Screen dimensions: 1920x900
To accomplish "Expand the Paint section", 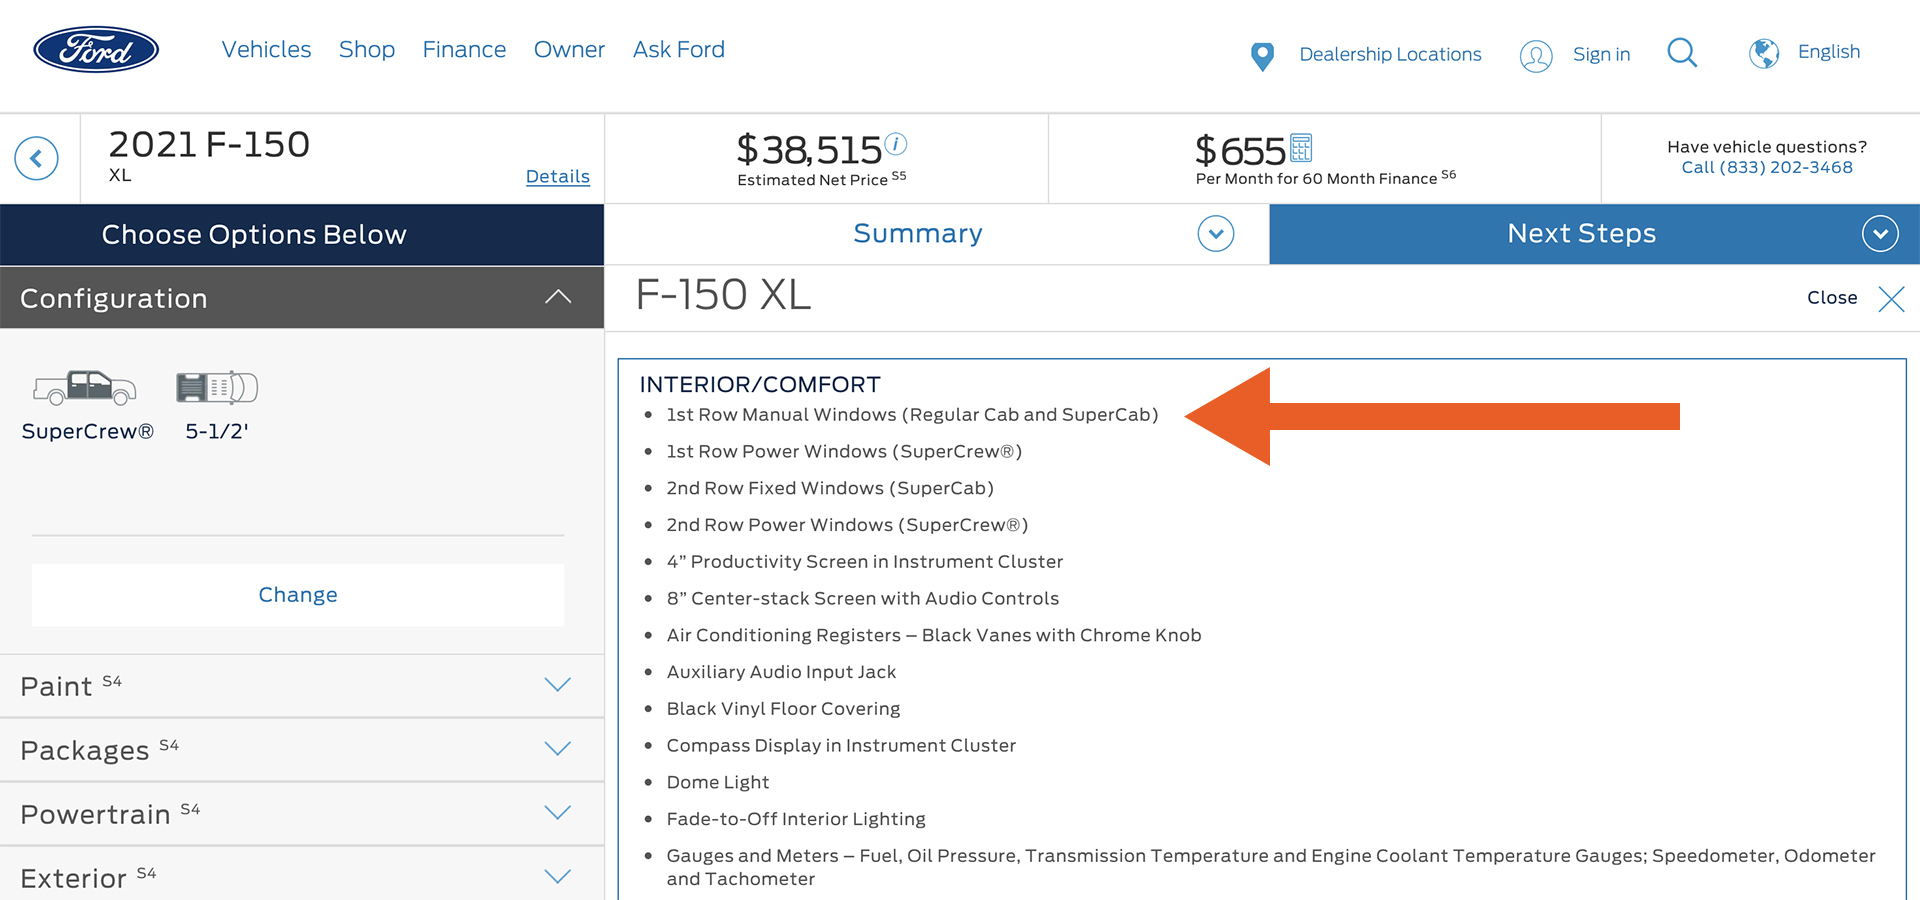I will [557, 685].
